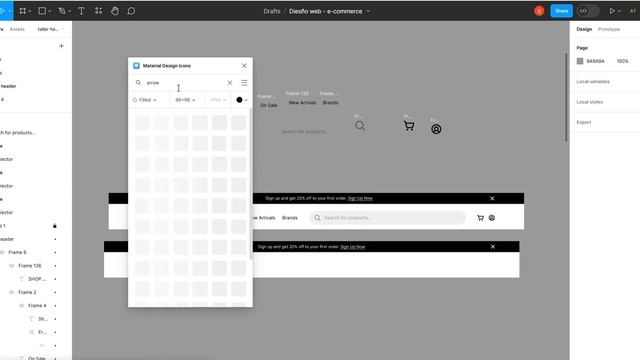
Task: Click the X icon on the lower black banner
Action: (493, 247)
